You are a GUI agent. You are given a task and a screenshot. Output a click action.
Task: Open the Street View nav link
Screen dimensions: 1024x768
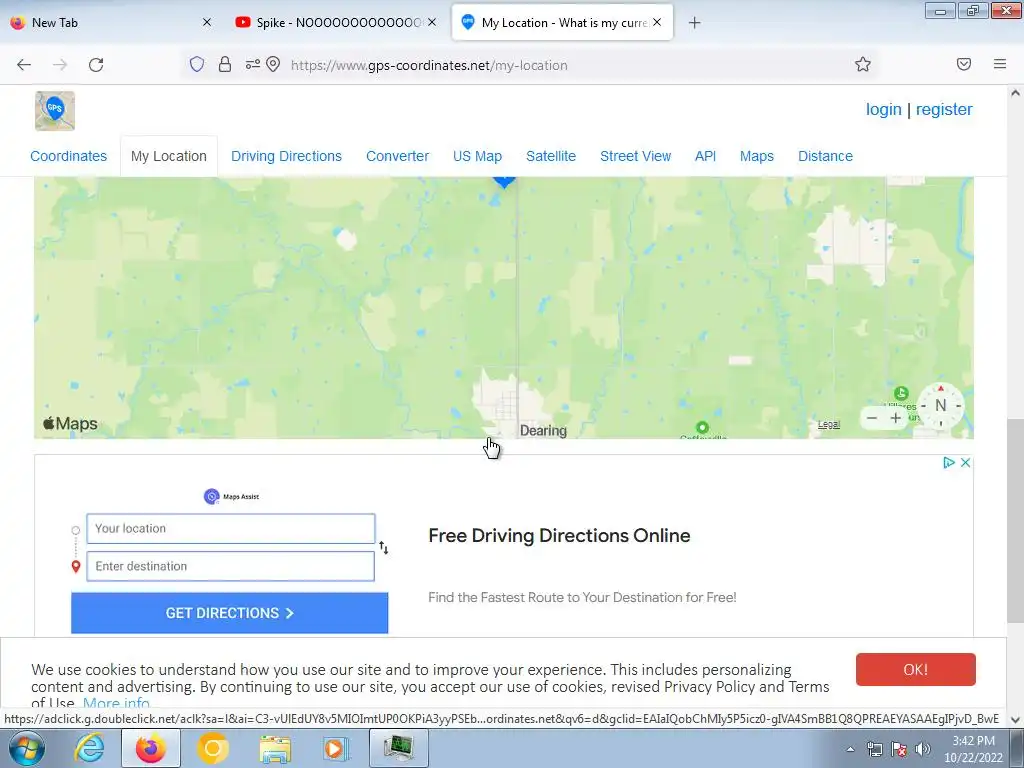coord(635,156)
